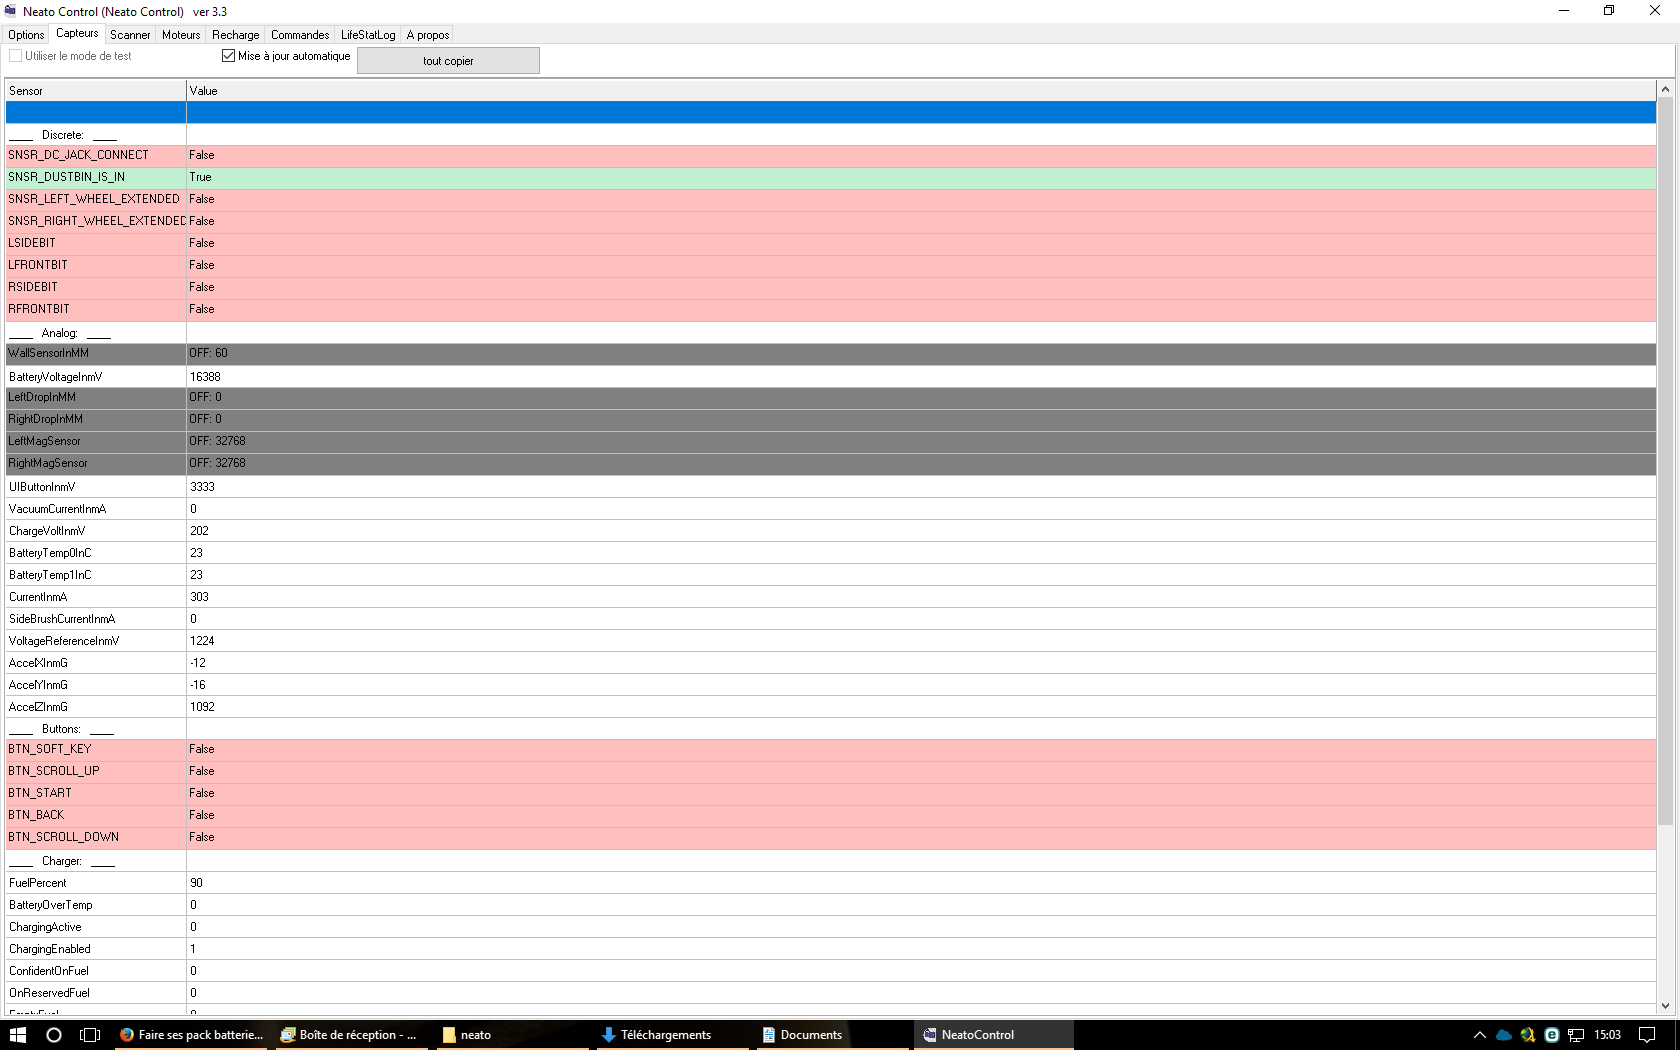Open the LifeStatLog tab

(x=367, y=35)
